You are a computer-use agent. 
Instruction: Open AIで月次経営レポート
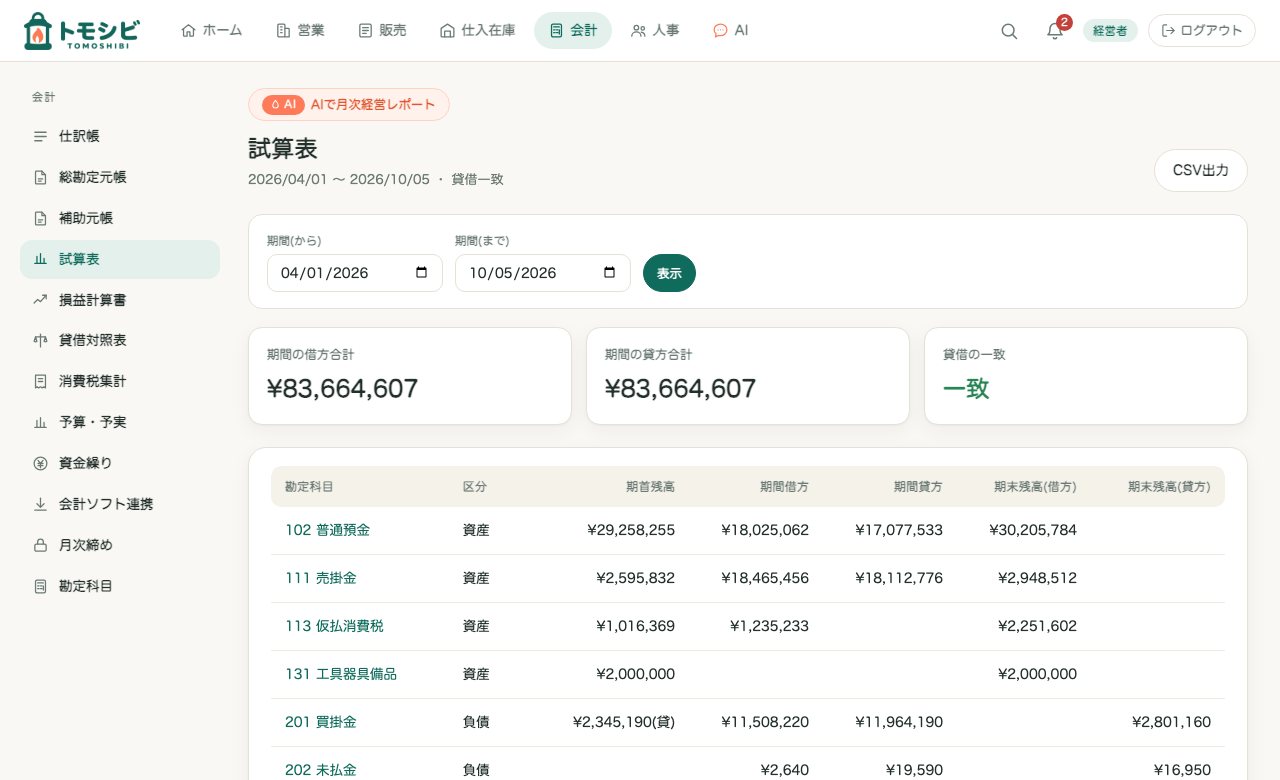pyautogui.click(x=349, y=104)
